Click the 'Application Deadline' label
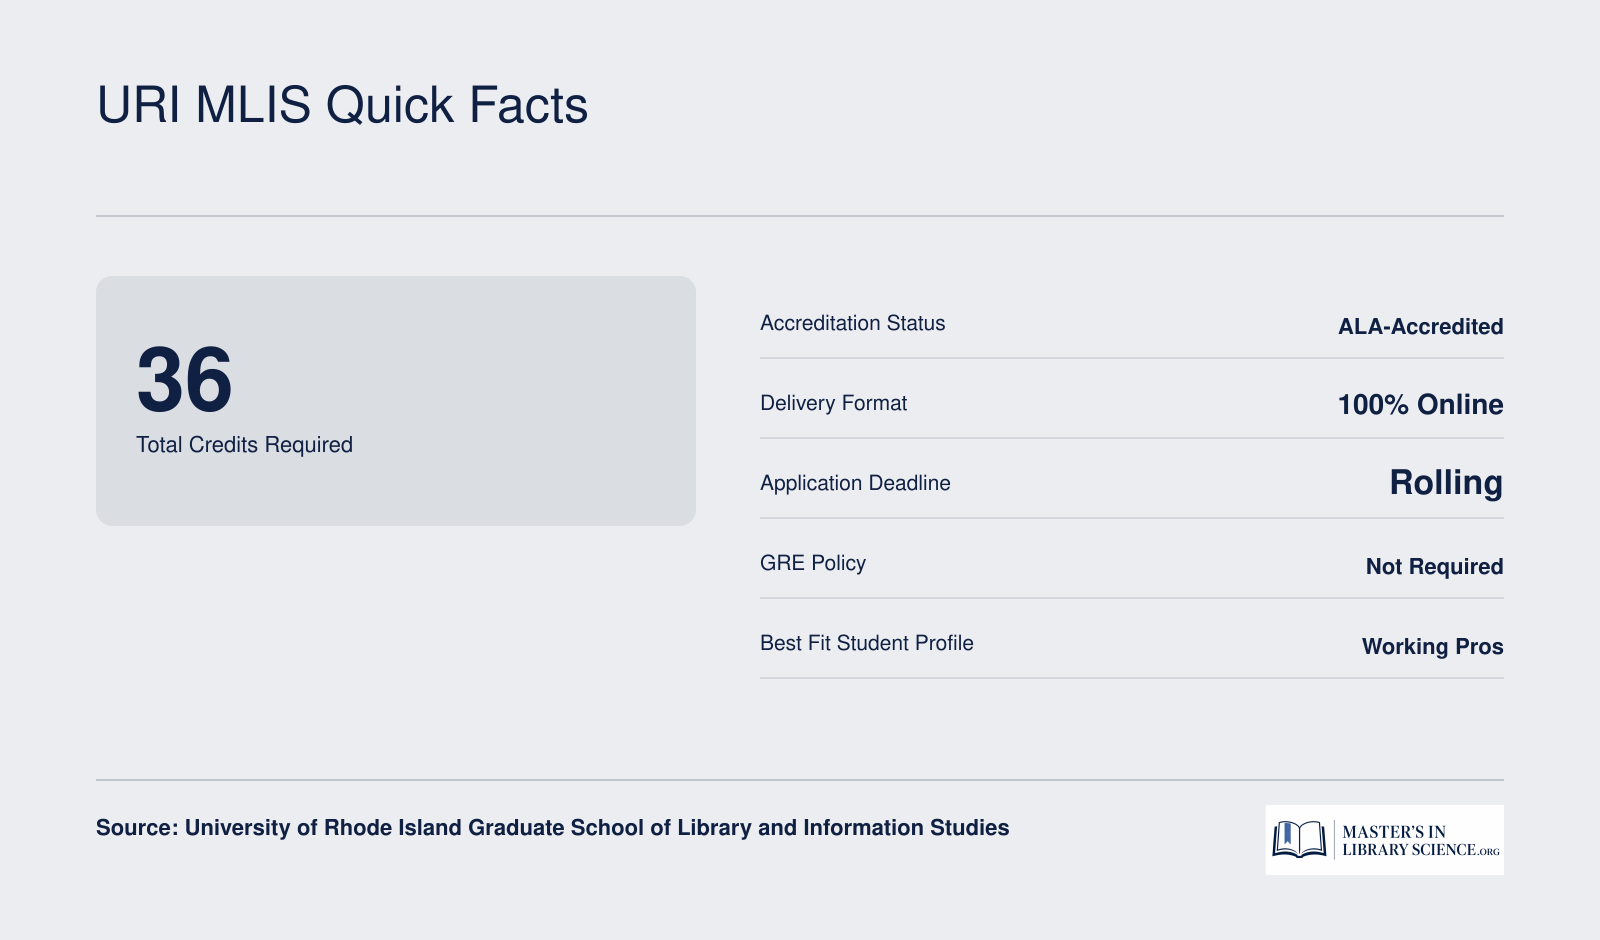Viewport: 1600px width, 940px height. 855,483
